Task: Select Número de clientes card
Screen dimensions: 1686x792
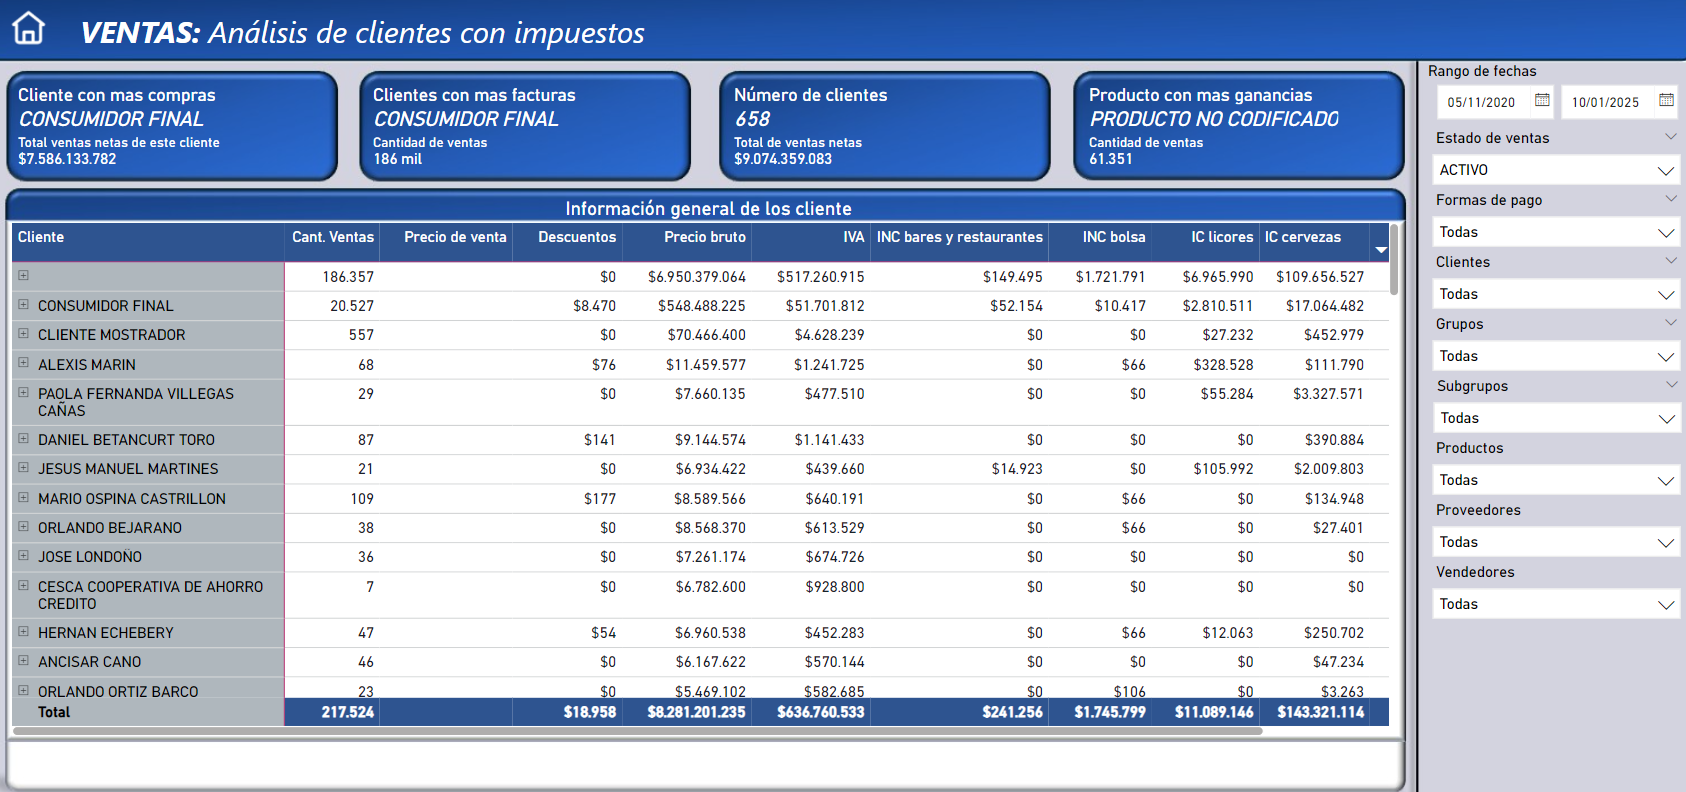Action: (x=885, y=126)
